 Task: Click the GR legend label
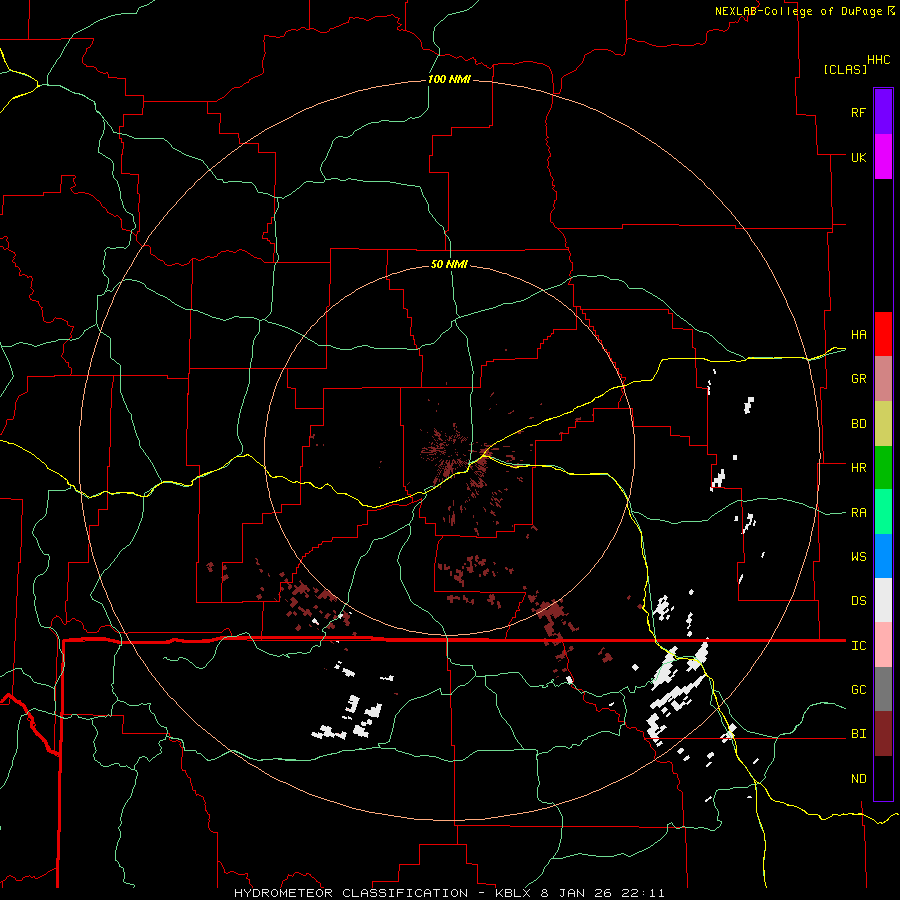click(x=858, y=378)
